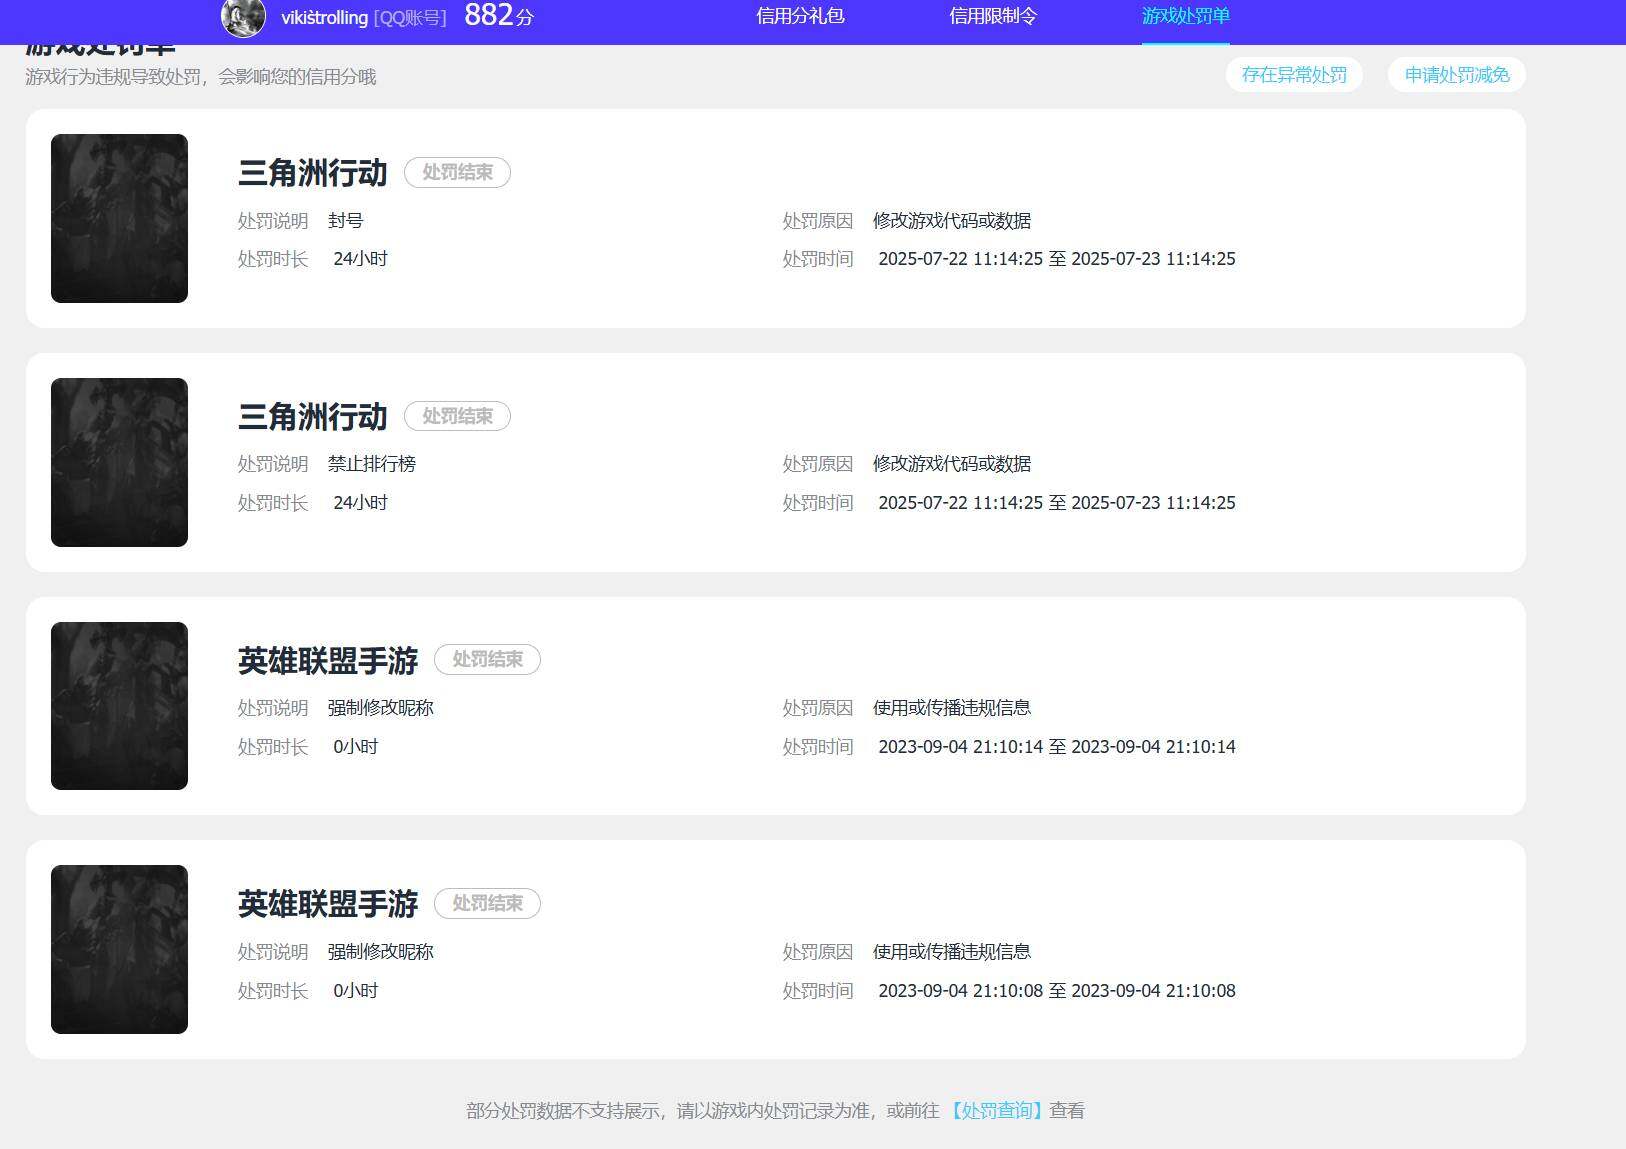Open the 处罚查询 link at the bottom
Screen dimensions: 1626x1149
coord(996,1110)
